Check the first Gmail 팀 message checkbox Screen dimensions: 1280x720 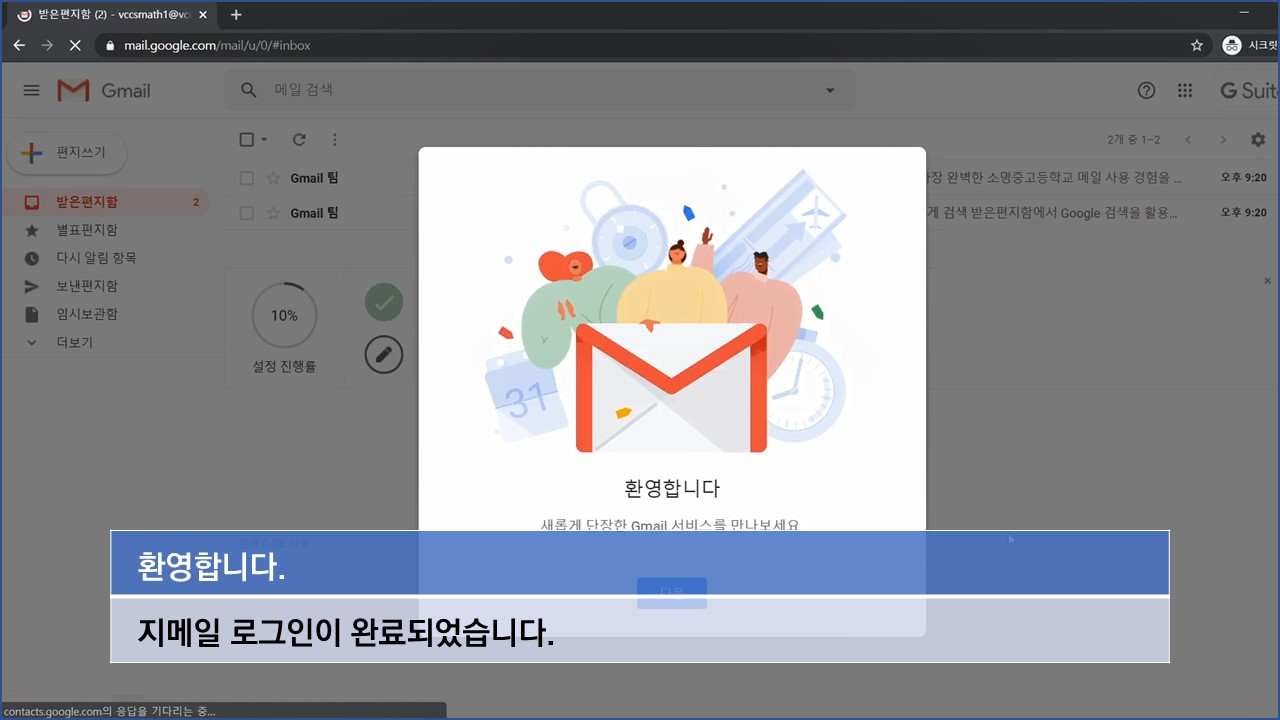point(247,178)
